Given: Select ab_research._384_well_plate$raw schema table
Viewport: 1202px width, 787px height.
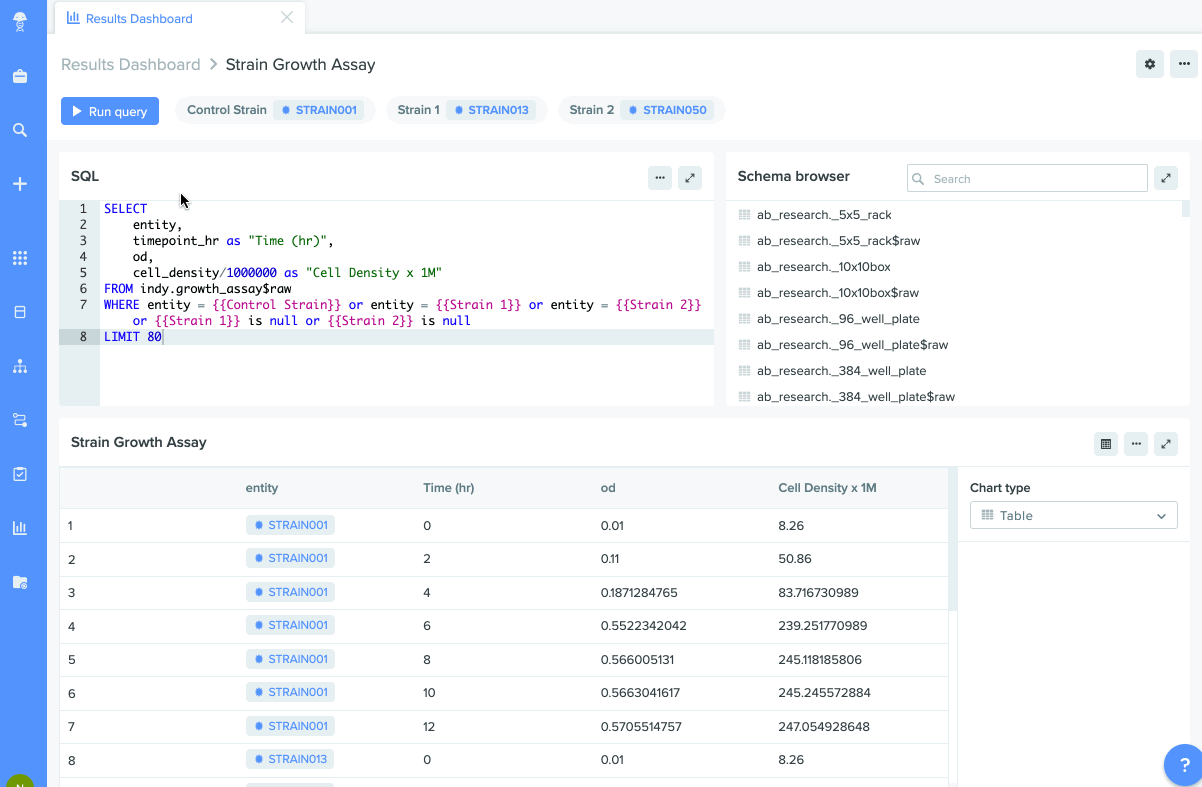Looking at the screenshot, I should (x=856, y=397).
